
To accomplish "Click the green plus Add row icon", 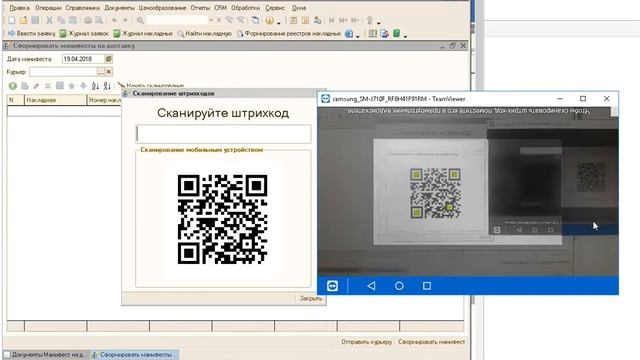I will pos(13,86).
